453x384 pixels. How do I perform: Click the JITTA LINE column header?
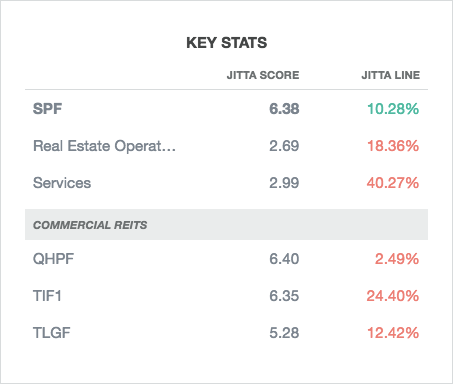[391, 75]
